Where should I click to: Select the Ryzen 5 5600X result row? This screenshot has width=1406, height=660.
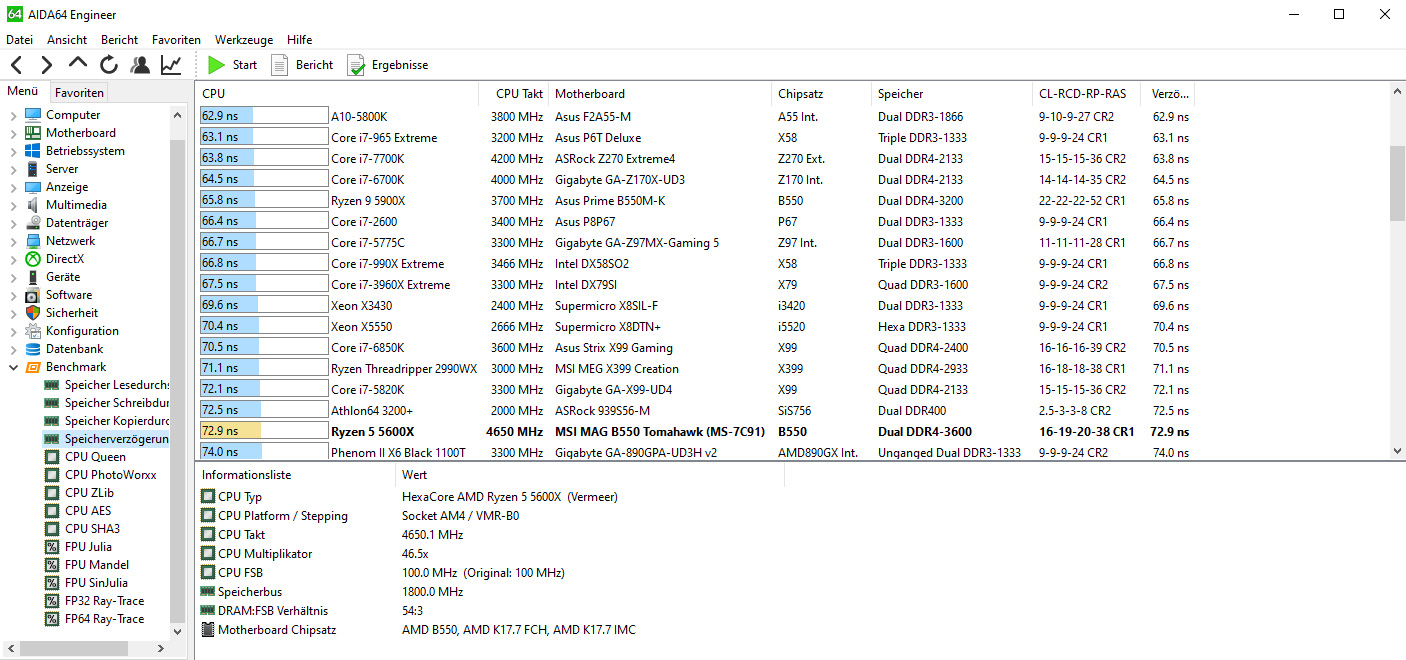(695, 432)
